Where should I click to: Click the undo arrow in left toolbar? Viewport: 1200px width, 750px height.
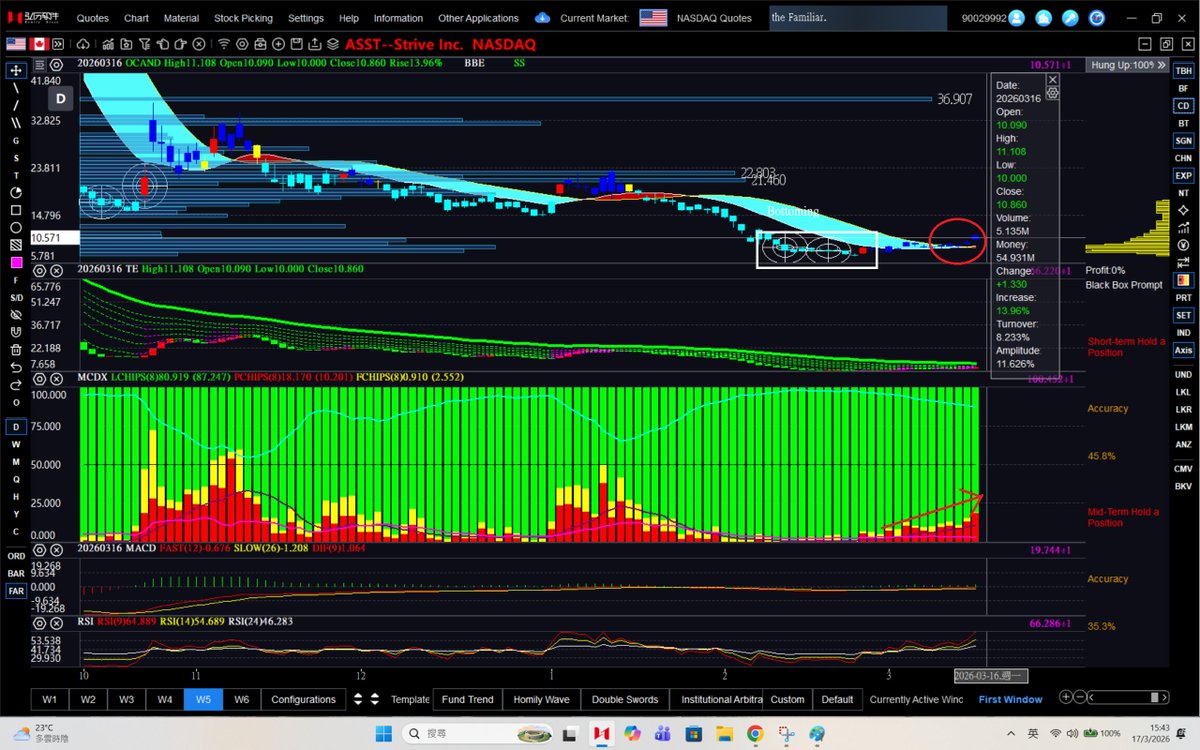[16, 367]
